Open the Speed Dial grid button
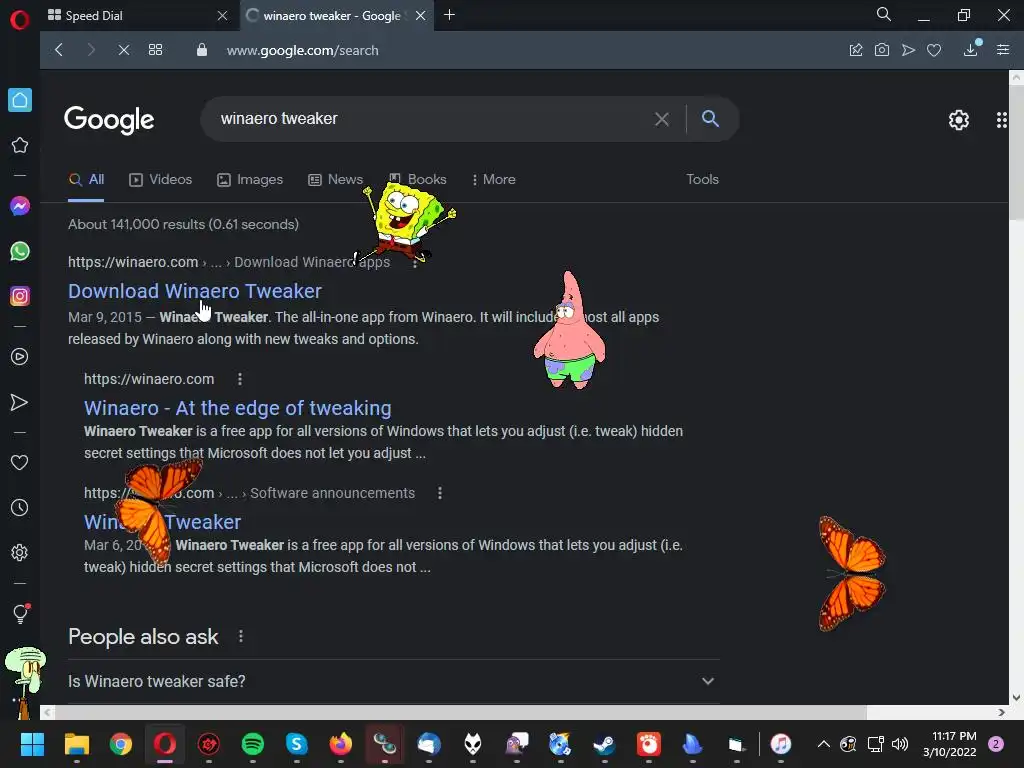Viewport: 1024px width, 768px height. 155,50
